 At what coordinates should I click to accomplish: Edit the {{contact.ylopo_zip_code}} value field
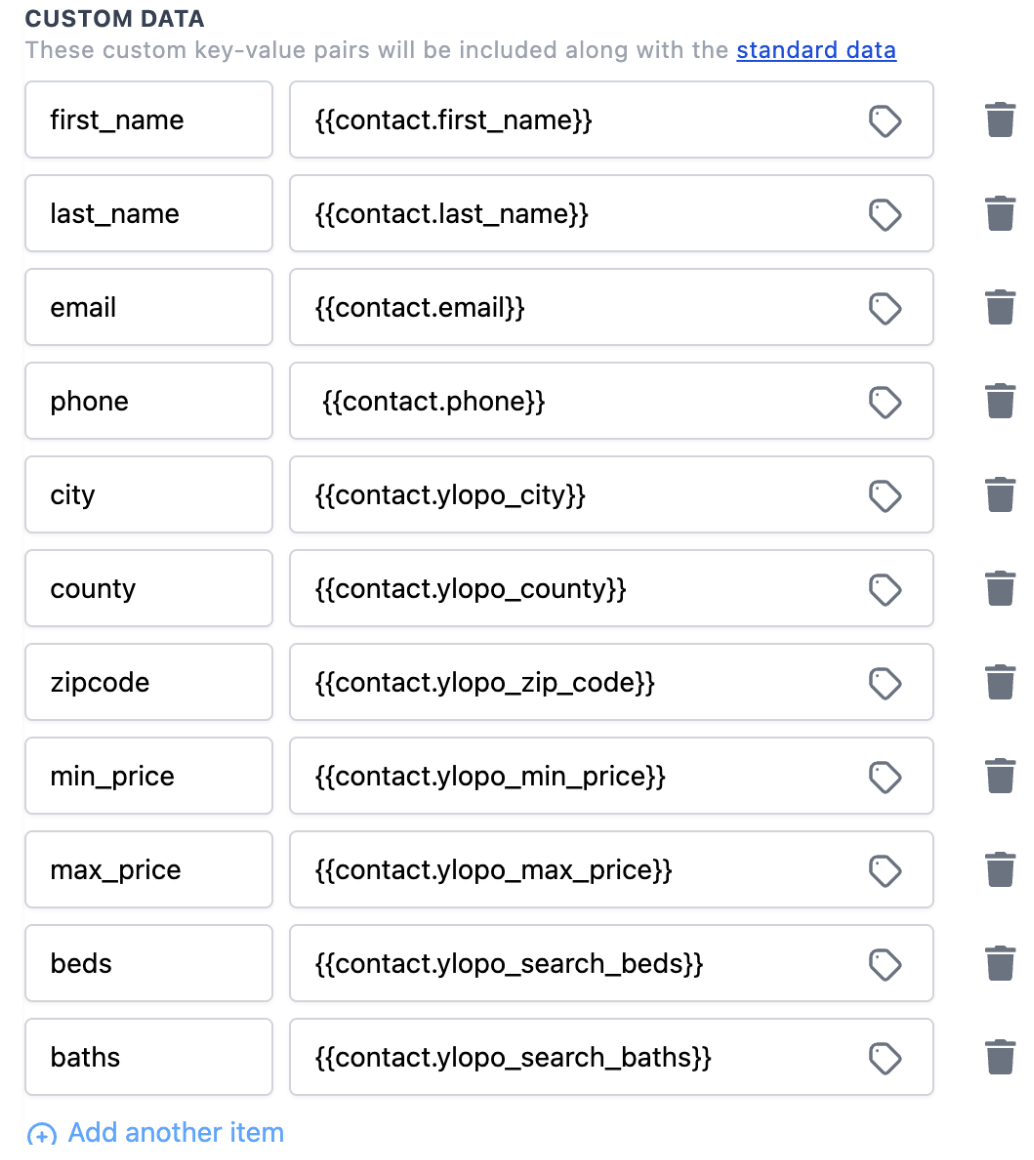point(570,683)
